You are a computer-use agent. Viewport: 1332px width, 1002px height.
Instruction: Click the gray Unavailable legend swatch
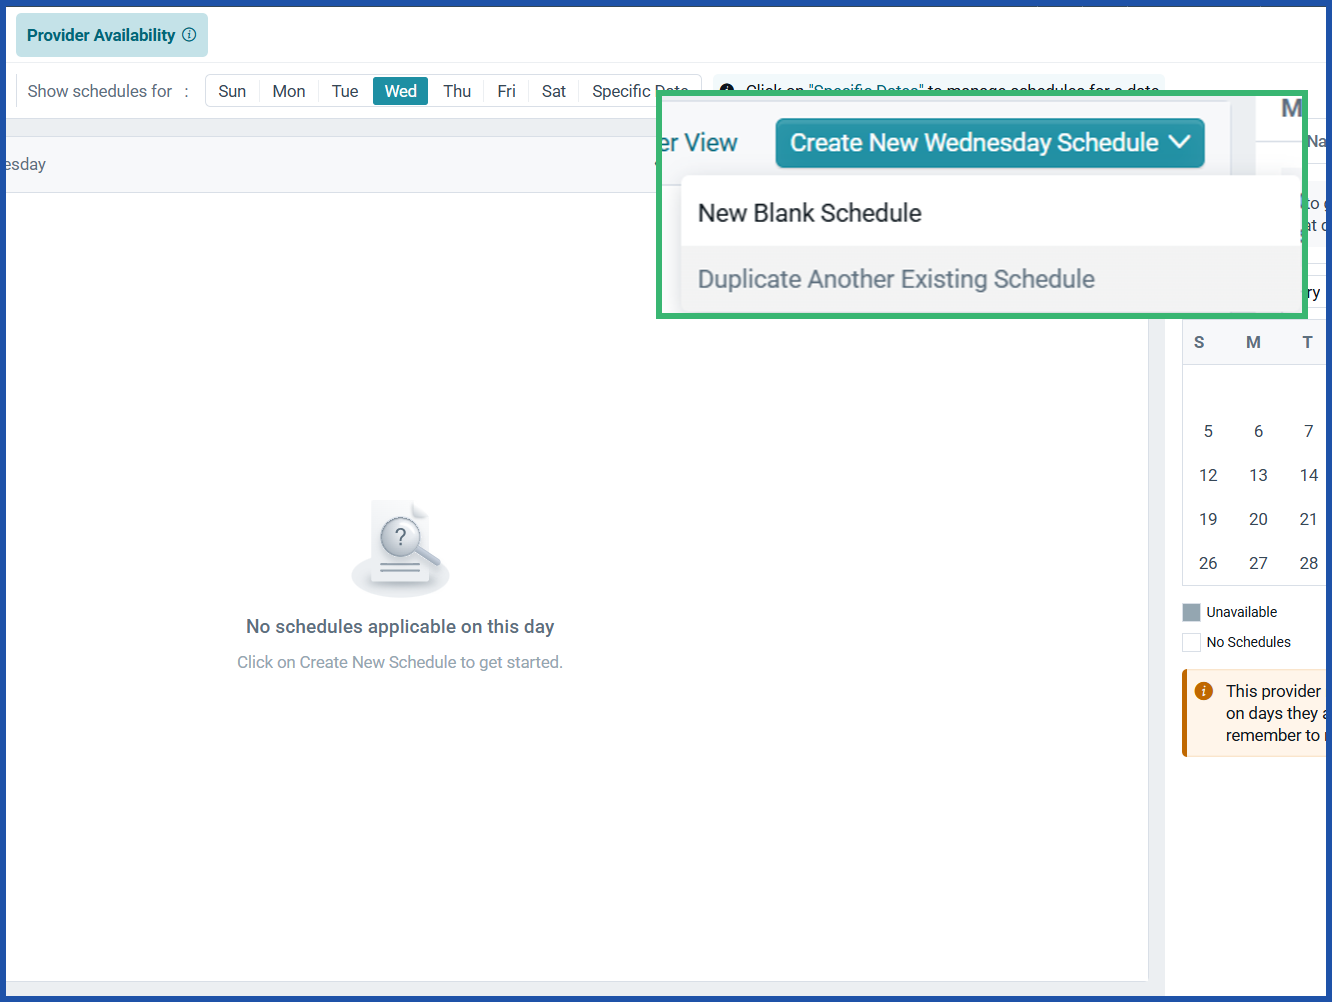(1191, 611)
